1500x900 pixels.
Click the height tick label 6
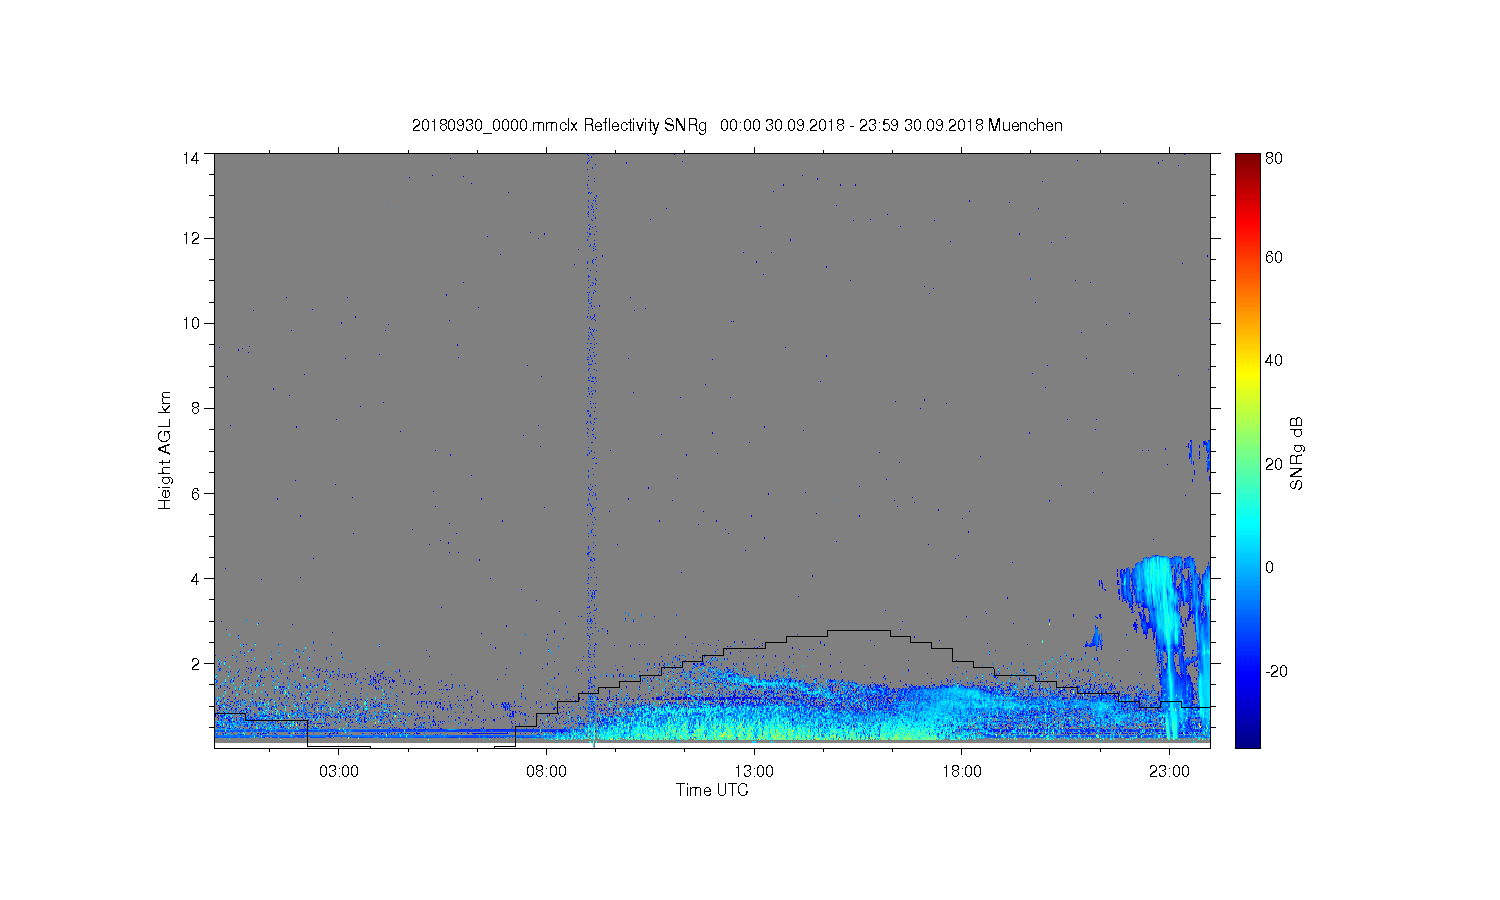point(195,493)
